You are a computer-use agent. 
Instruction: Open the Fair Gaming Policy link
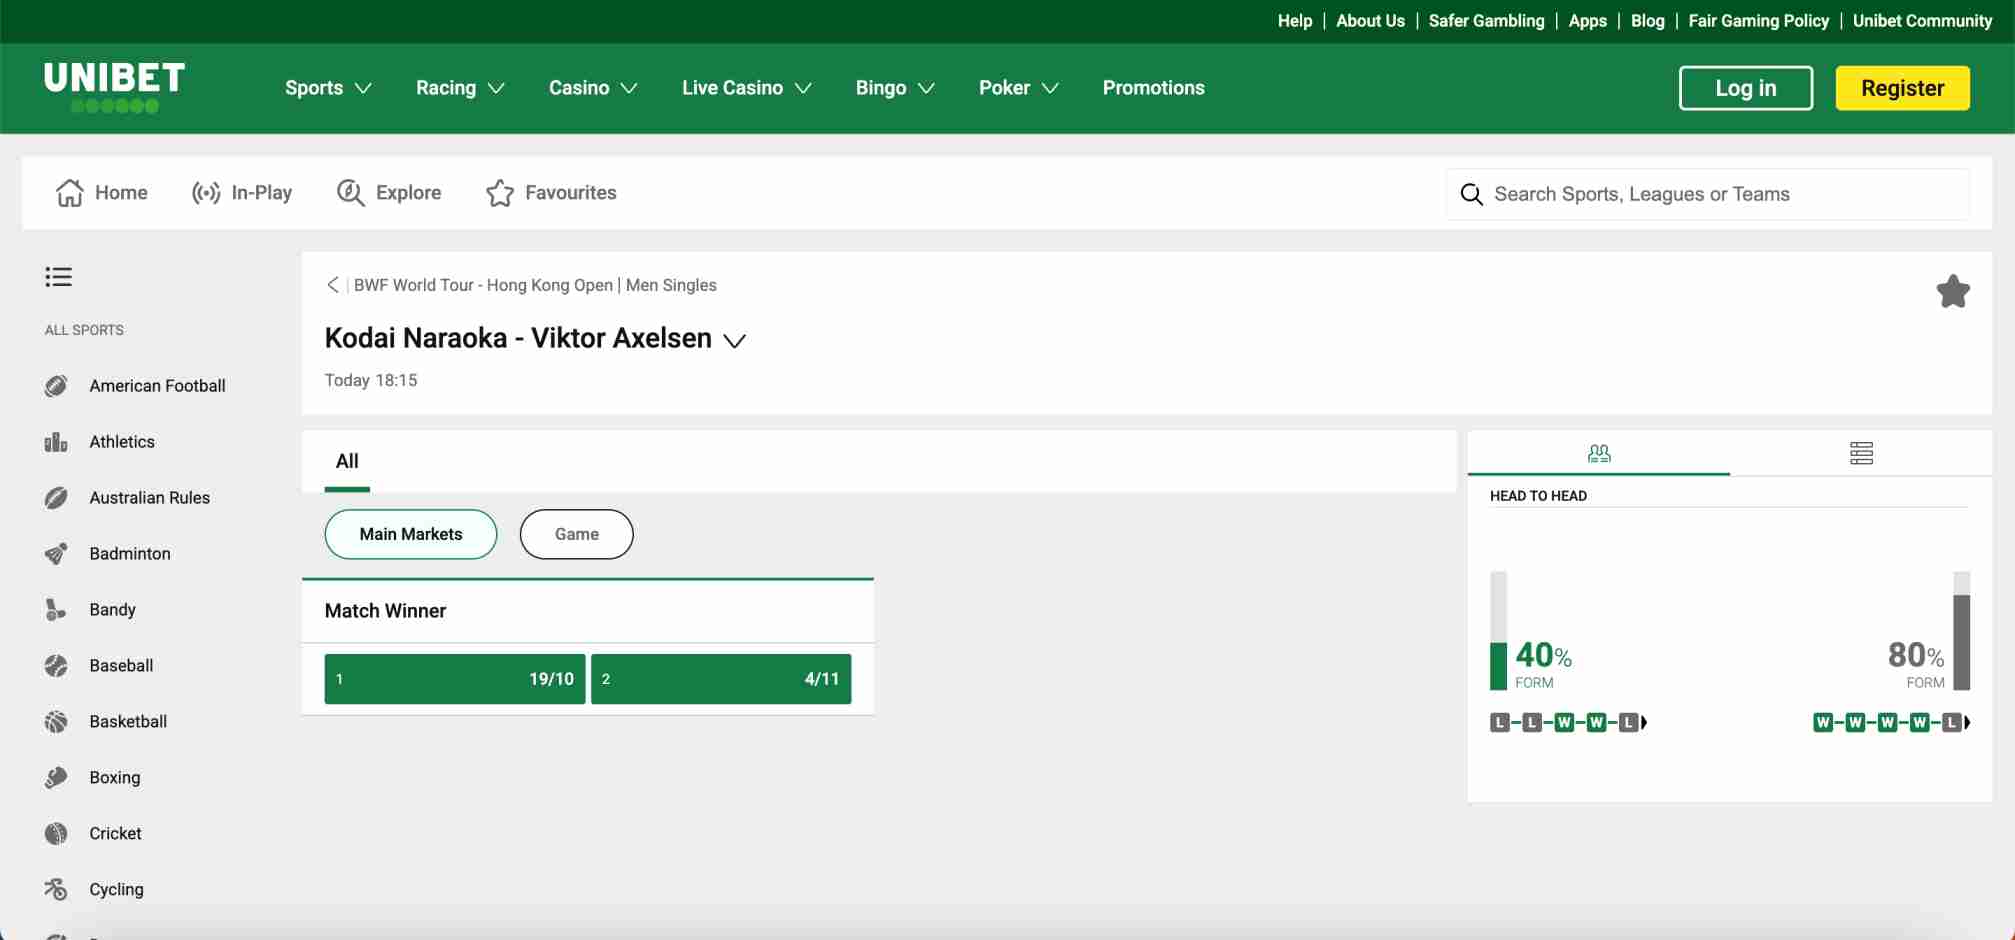point(1758,21)
